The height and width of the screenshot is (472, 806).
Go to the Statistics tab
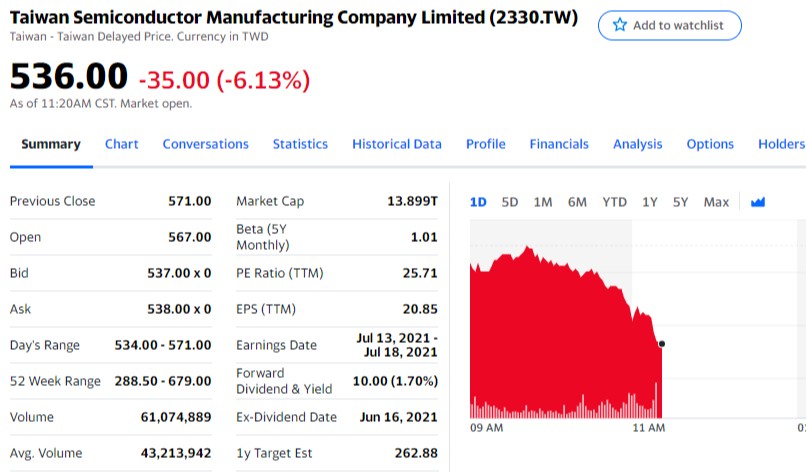pyautogui.click(x=300, y=144)
